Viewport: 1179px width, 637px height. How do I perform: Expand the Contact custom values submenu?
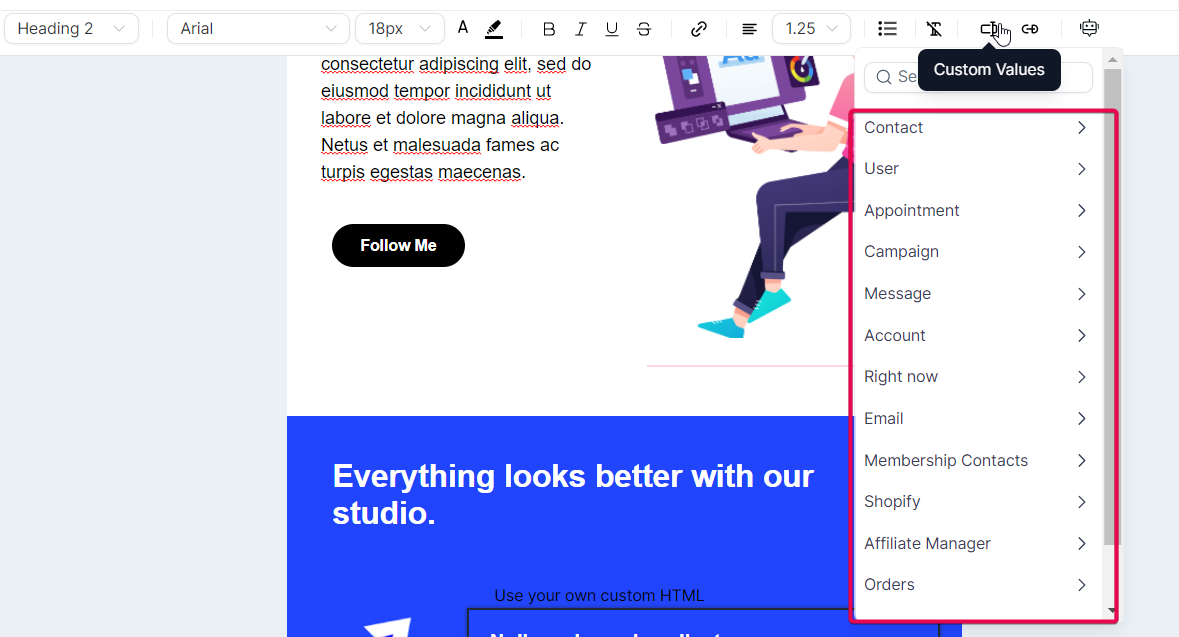(975, 128)
